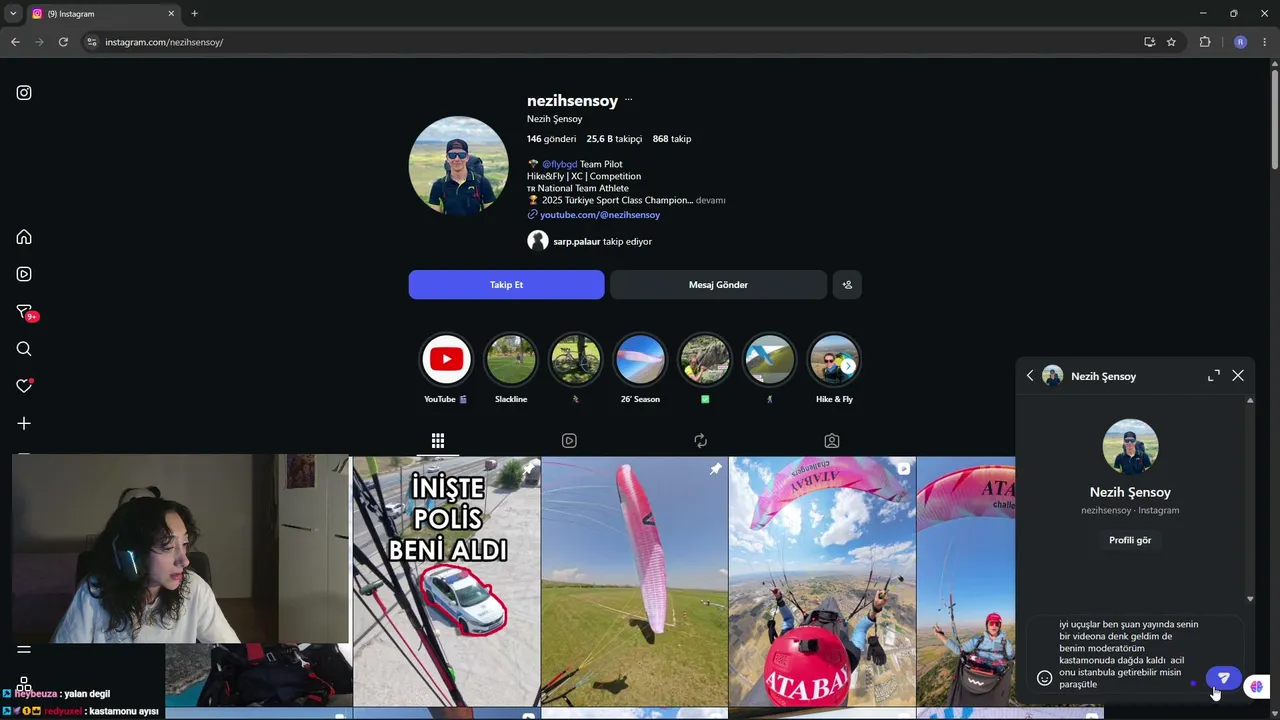Viewport: 1280px width, 720px height.
Task: Open Search in the Instagram sidebar
Action: pos(24,349)
